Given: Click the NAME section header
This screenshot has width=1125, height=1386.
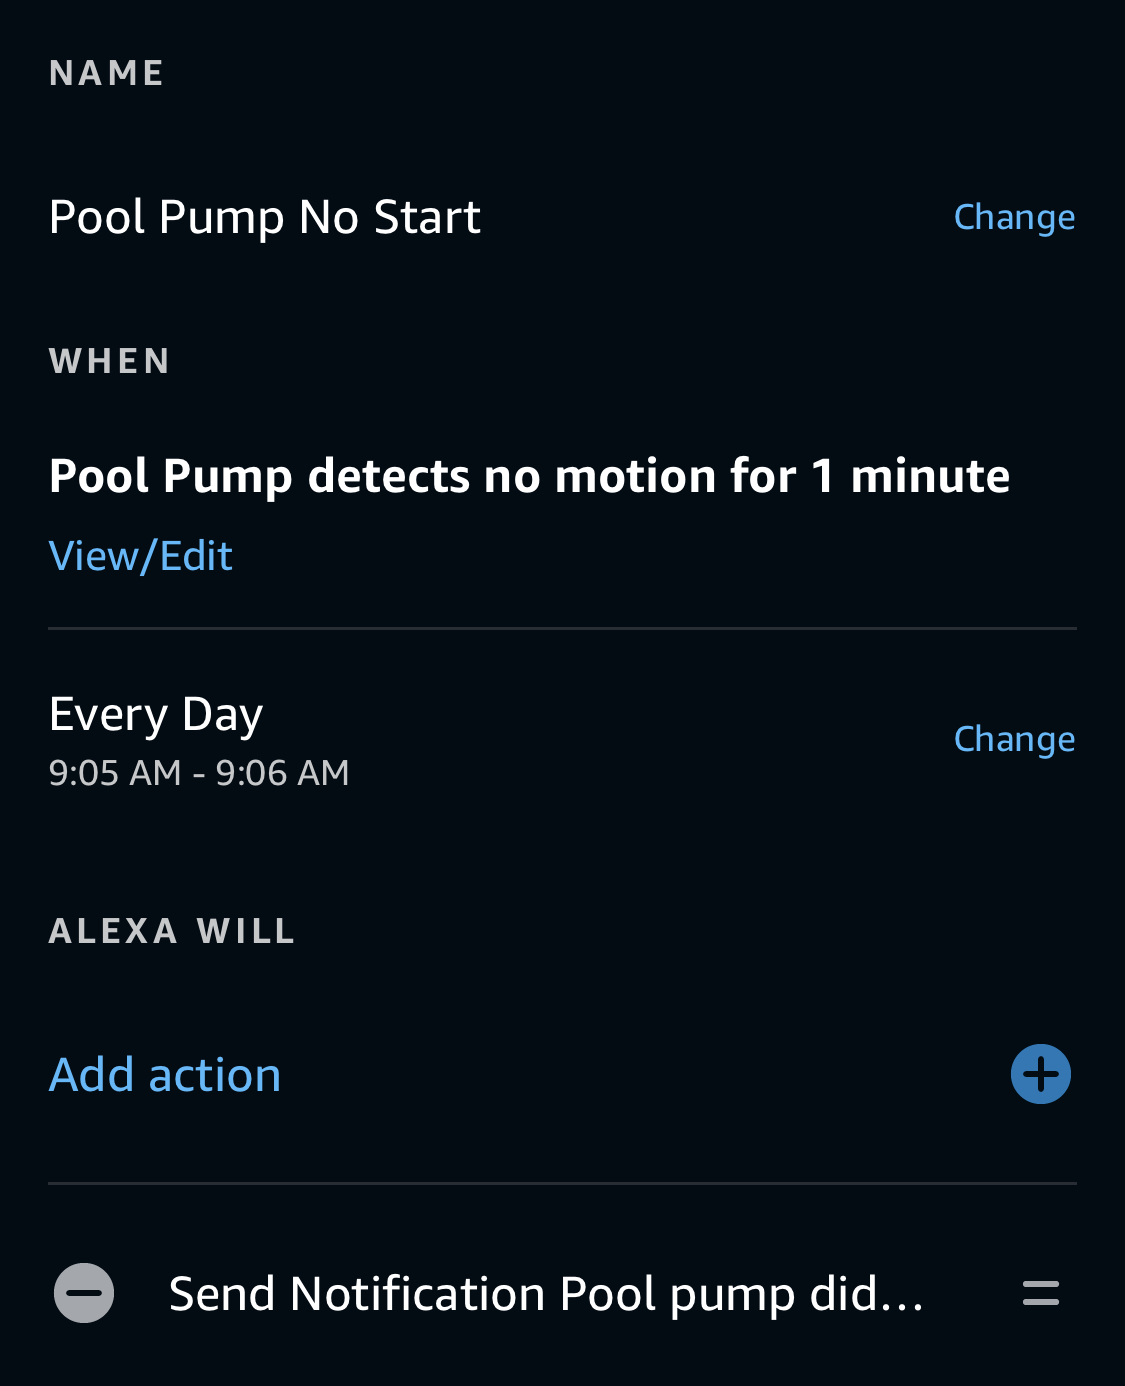Looking at the screenshot, I should (107, 73).
